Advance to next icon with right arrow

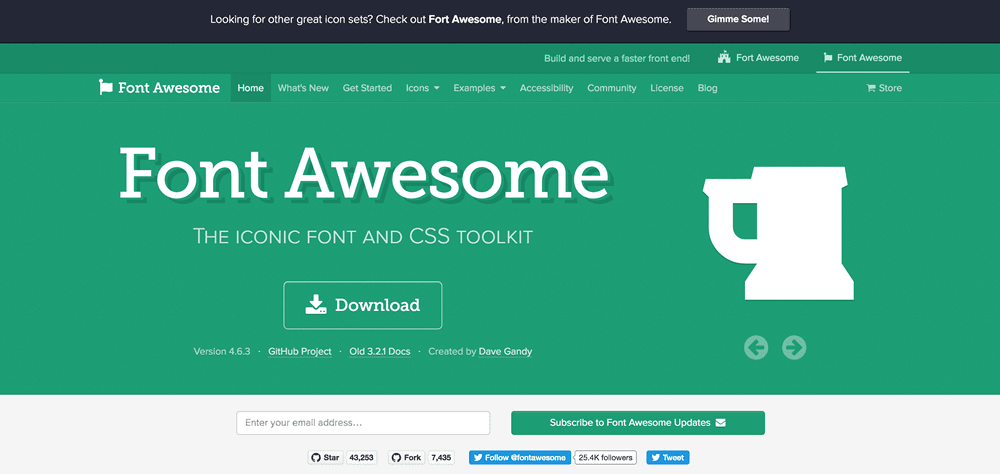click(x=794, y=348)
